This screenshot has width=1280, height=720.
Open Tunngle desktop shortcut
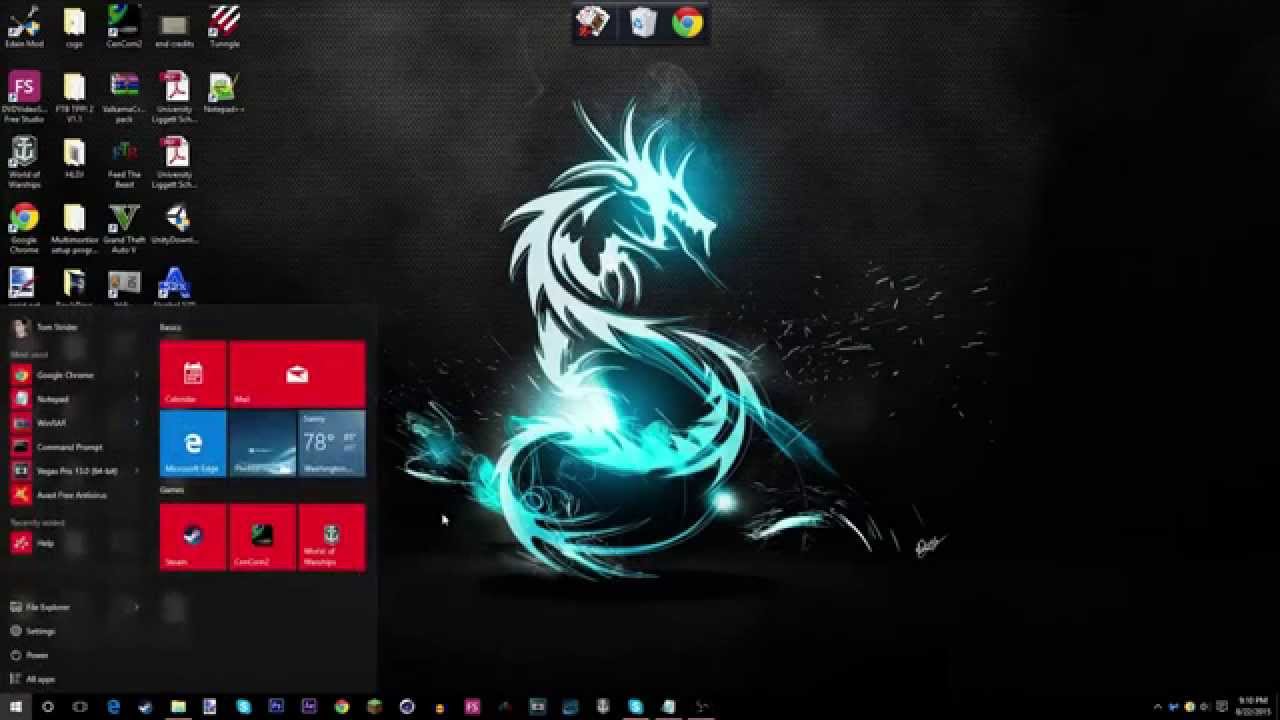click(x=224, y=28)
